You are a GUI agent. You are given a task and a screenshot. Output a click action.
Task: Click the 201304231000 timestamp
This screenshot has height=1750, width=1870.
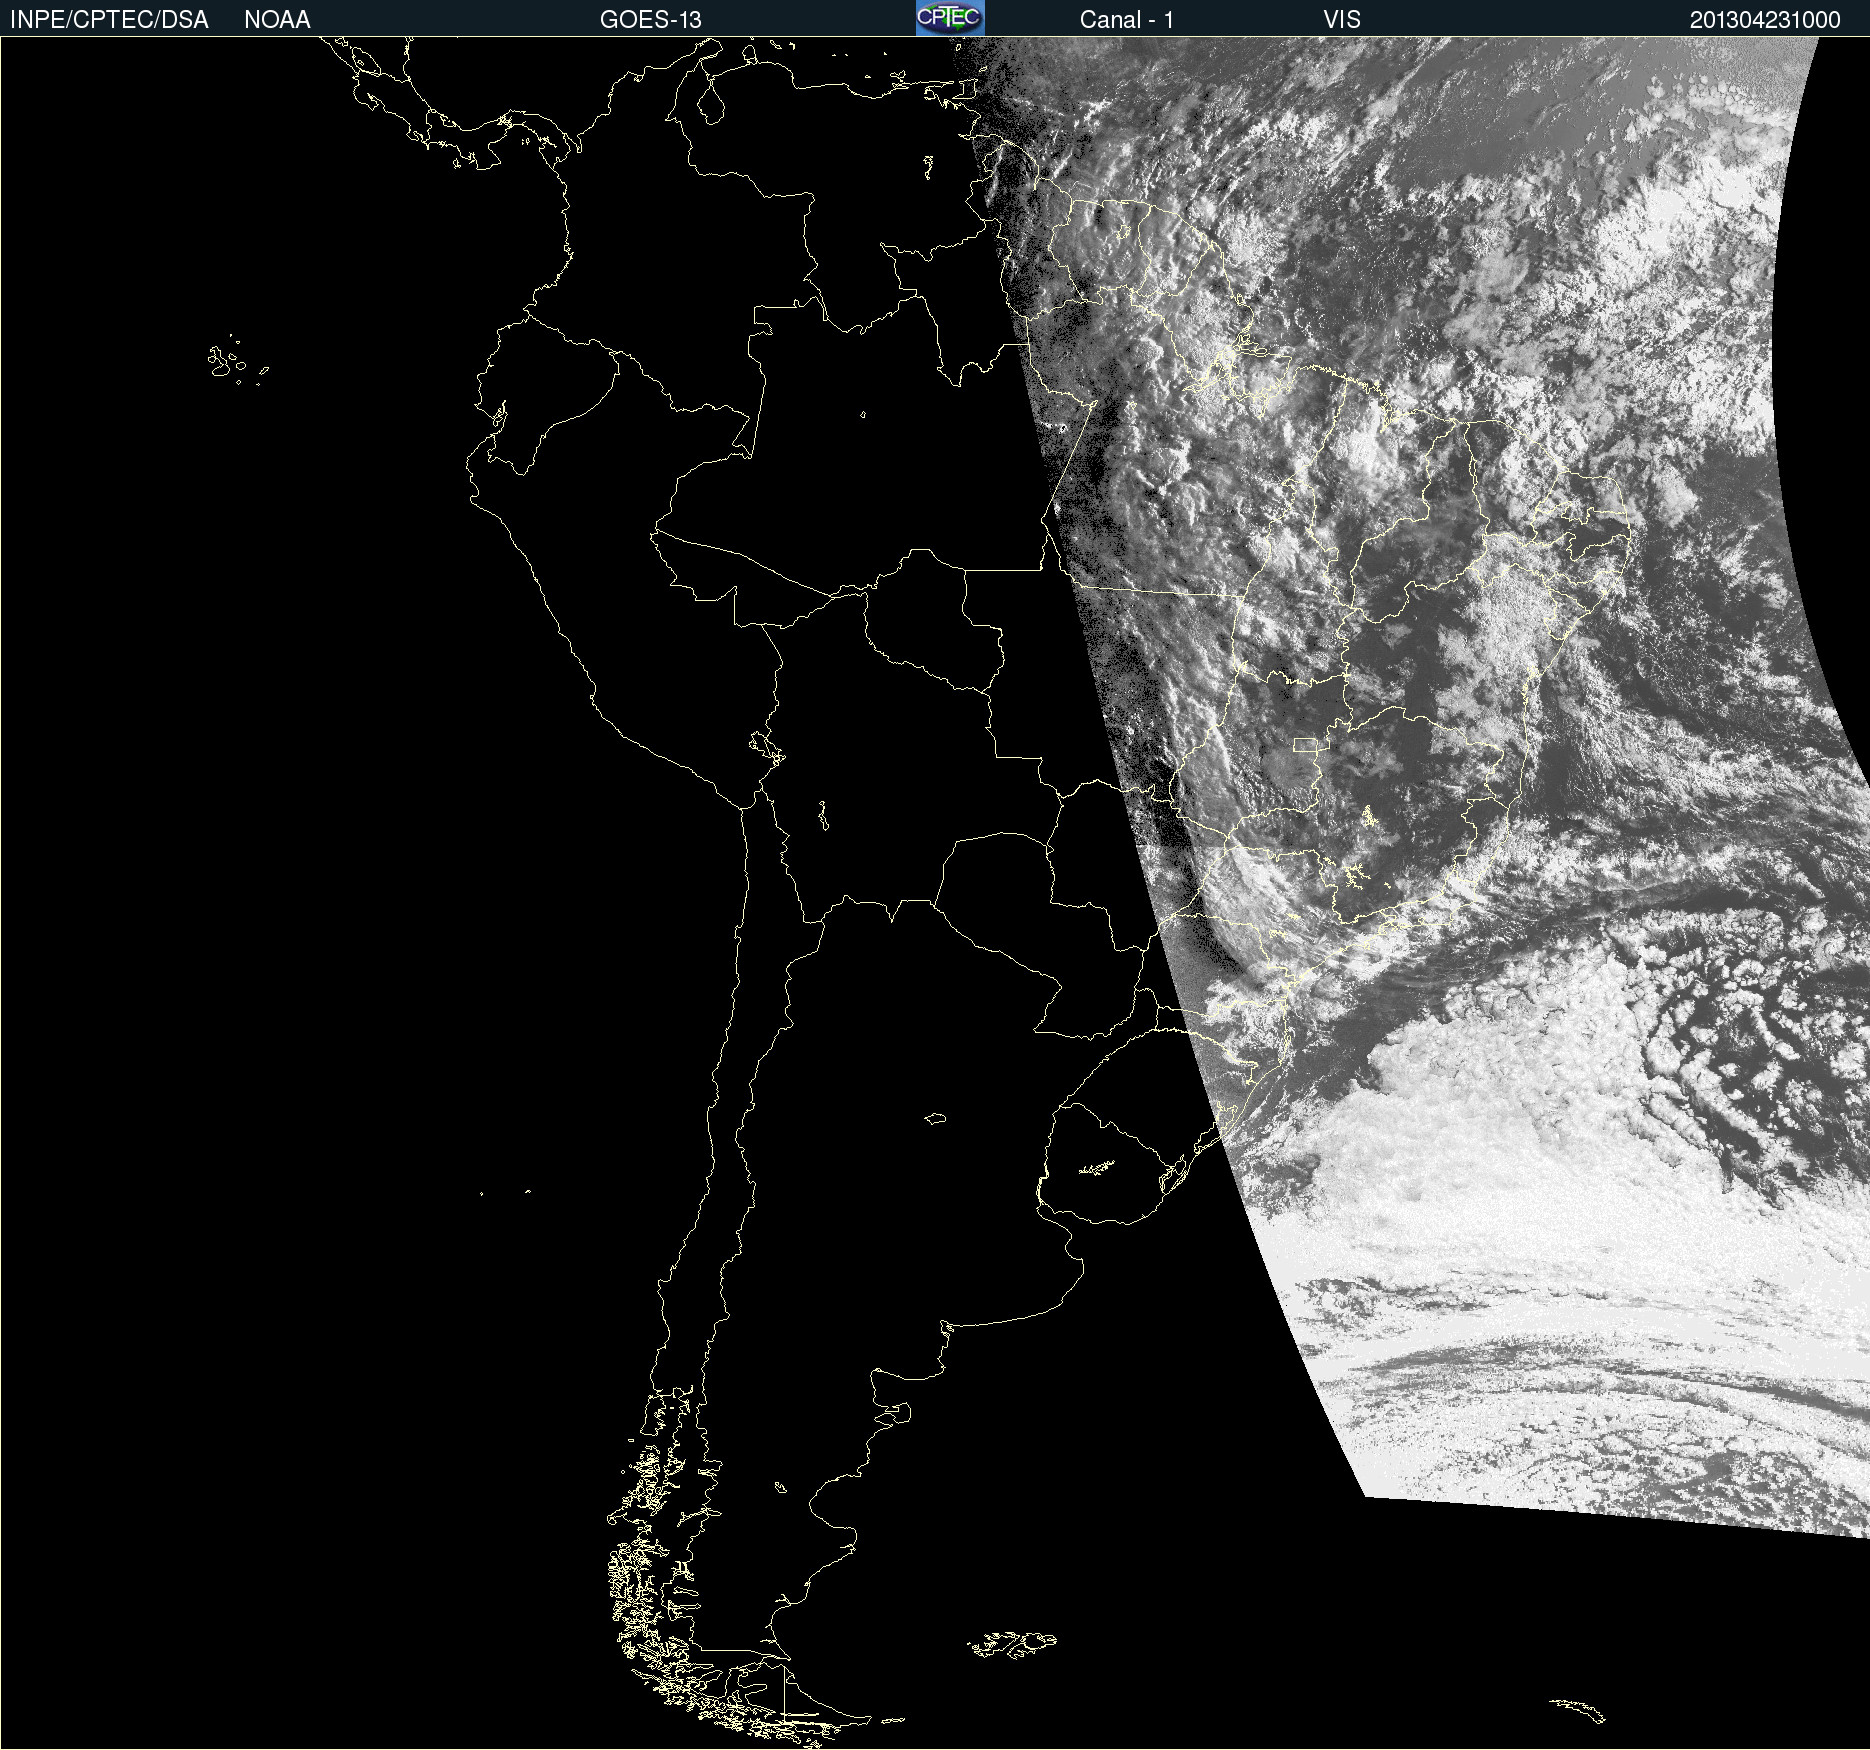click(x=1765, y=20)
